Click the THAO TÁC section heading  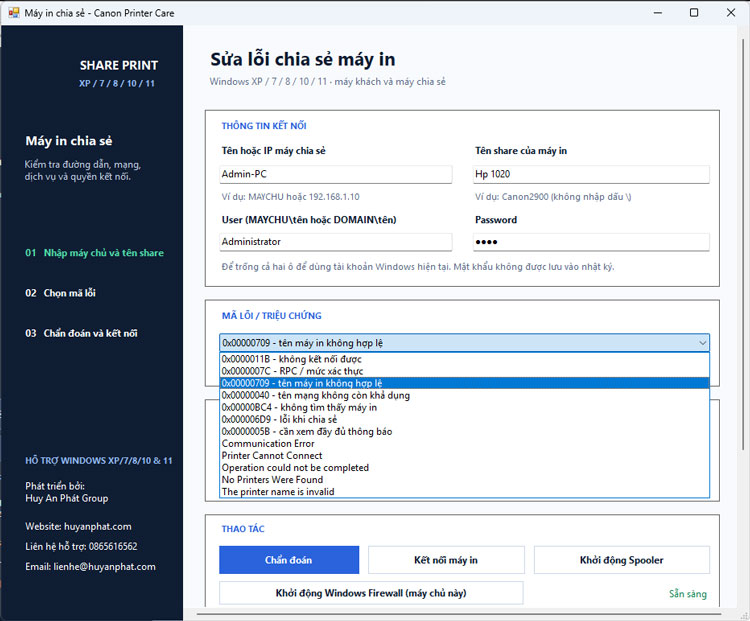click(x=243, y=529)
